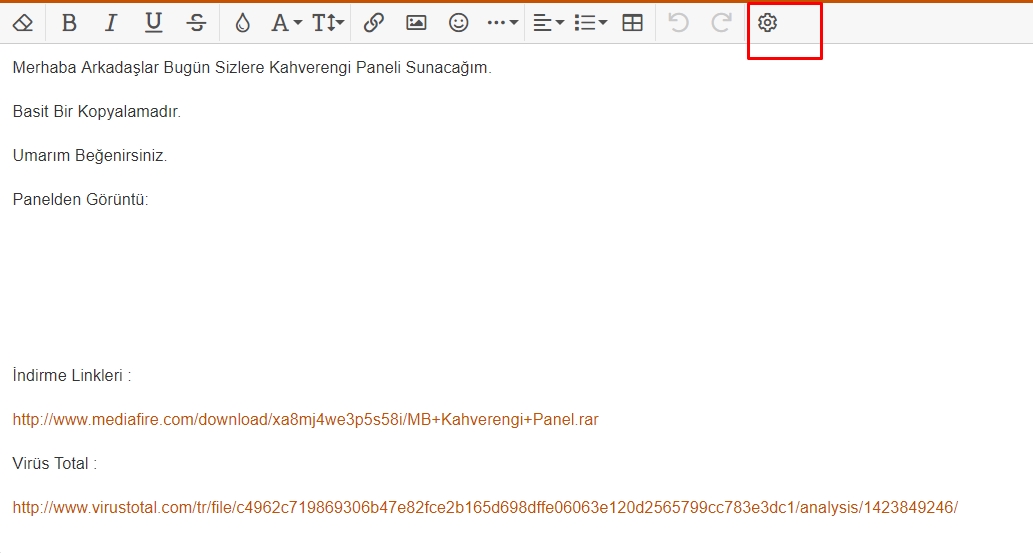Toggle BB code mode with gear icon

(767, 23)
